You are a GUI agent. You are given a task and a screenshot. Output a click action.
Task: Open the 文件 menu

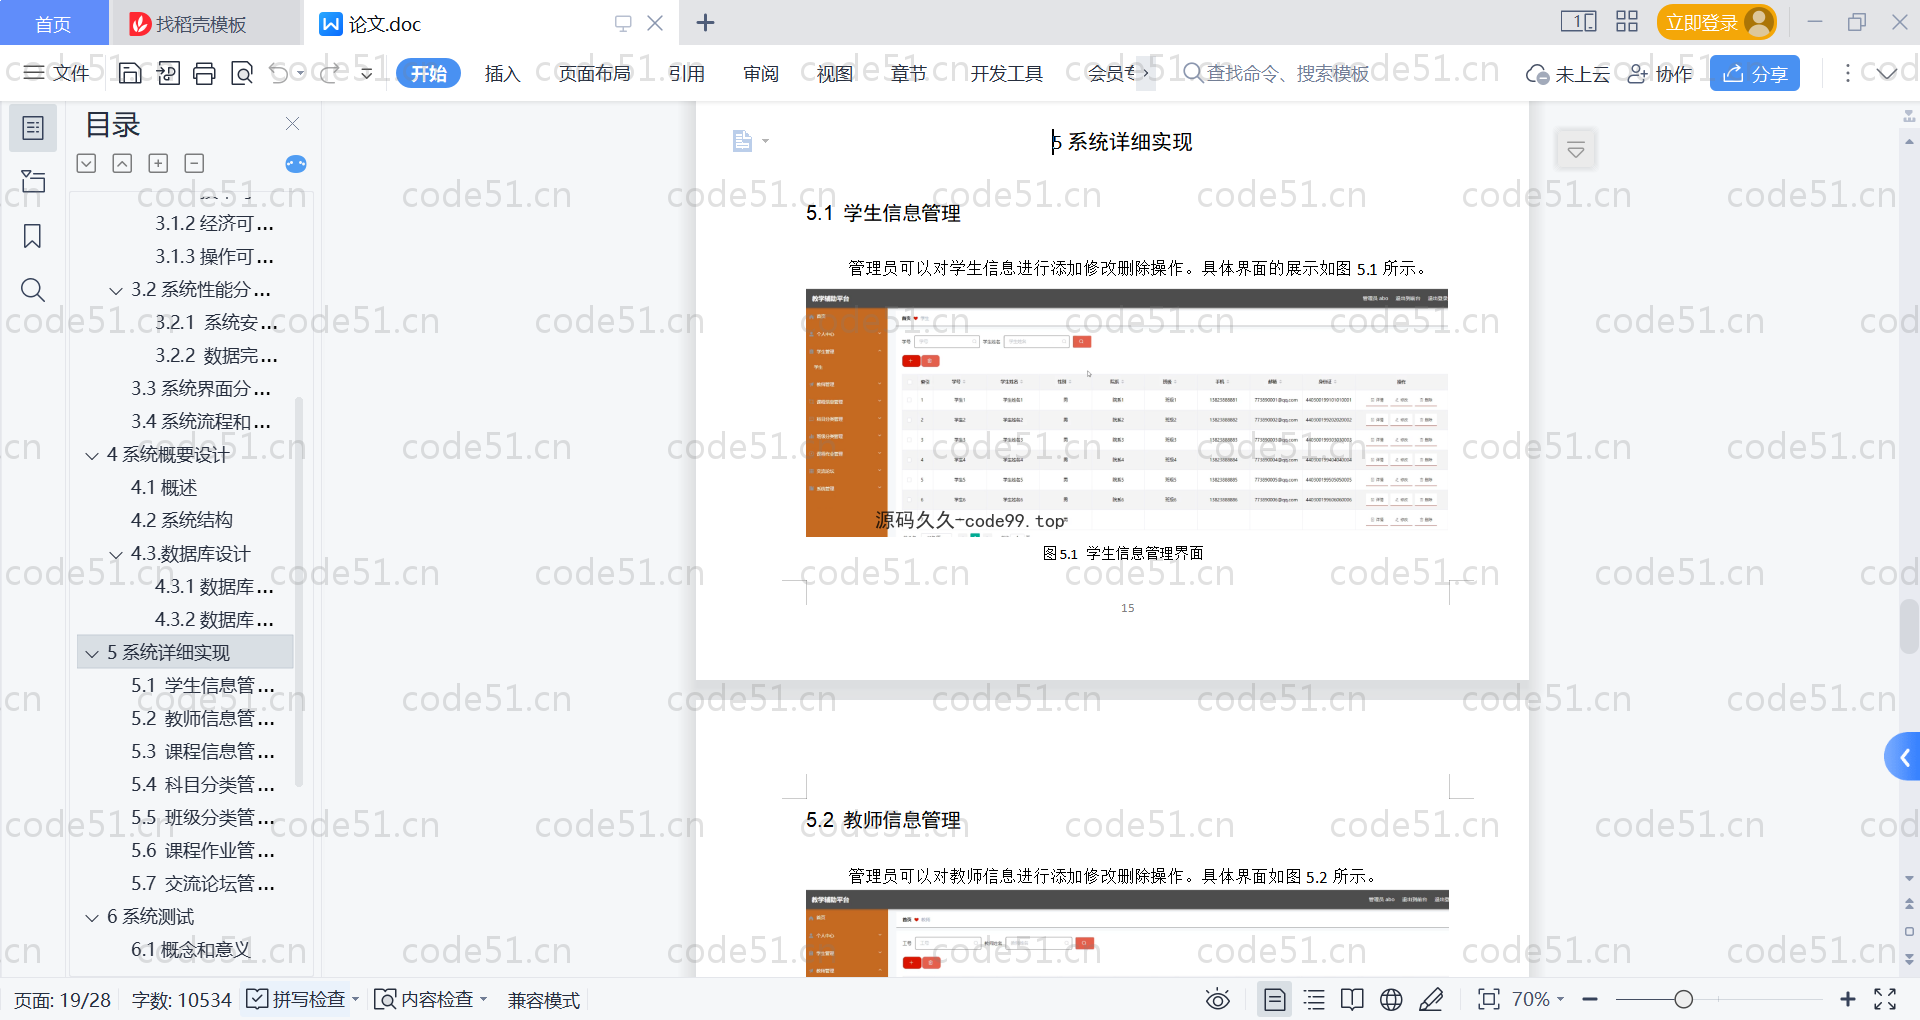click(57, 73)
